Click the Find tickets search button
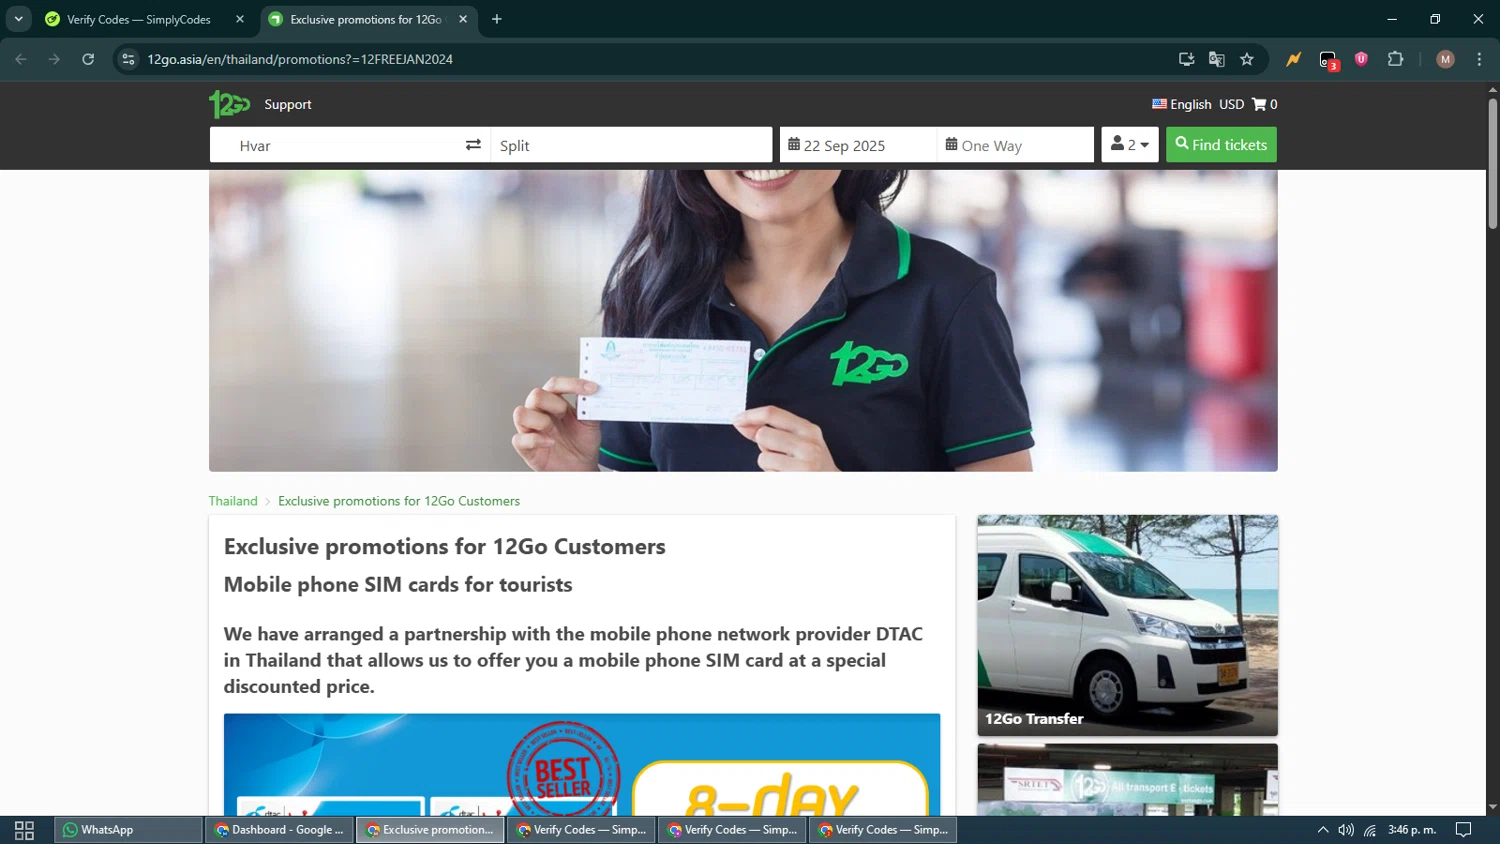Screen dimensions: 1500x844 (1221, 144)
